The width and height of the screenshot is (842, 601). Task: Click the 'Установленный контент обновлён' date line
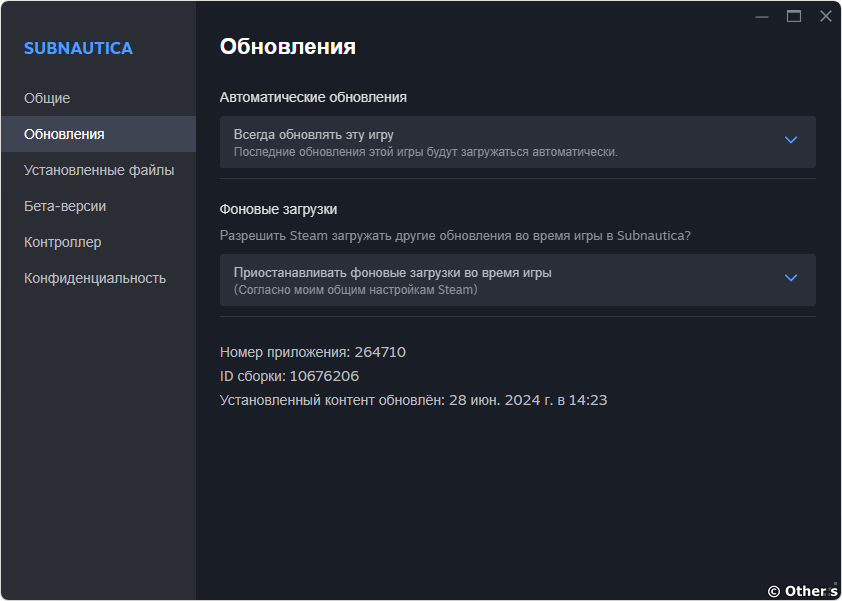413,400
